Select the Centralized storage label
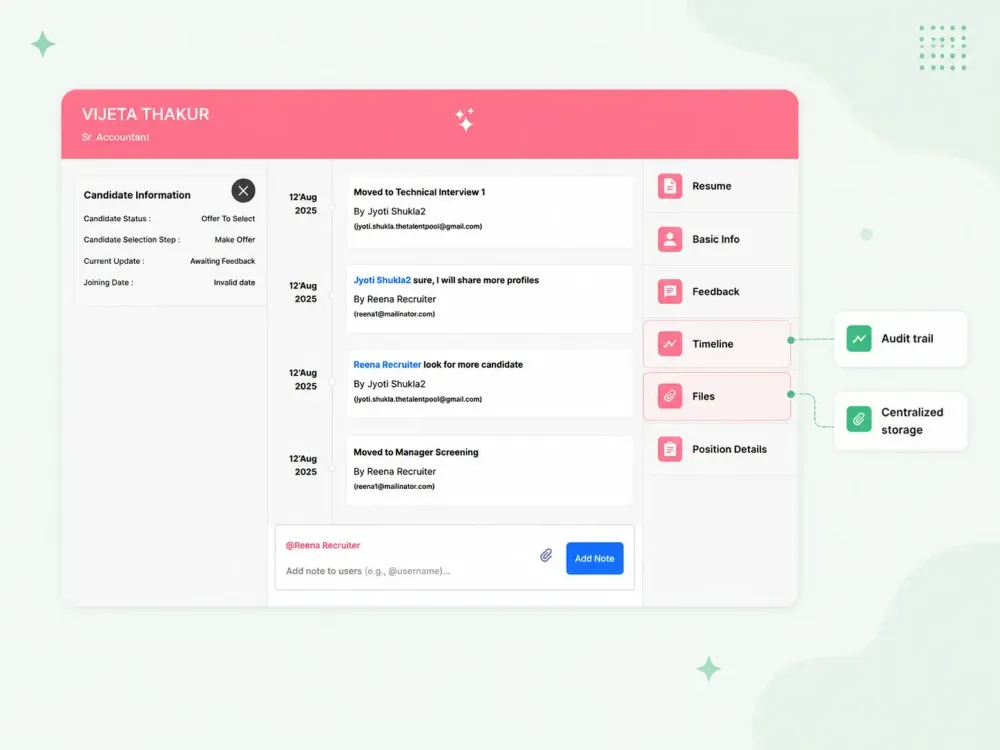Screen dimensions: 1000x750 (912, 421)
